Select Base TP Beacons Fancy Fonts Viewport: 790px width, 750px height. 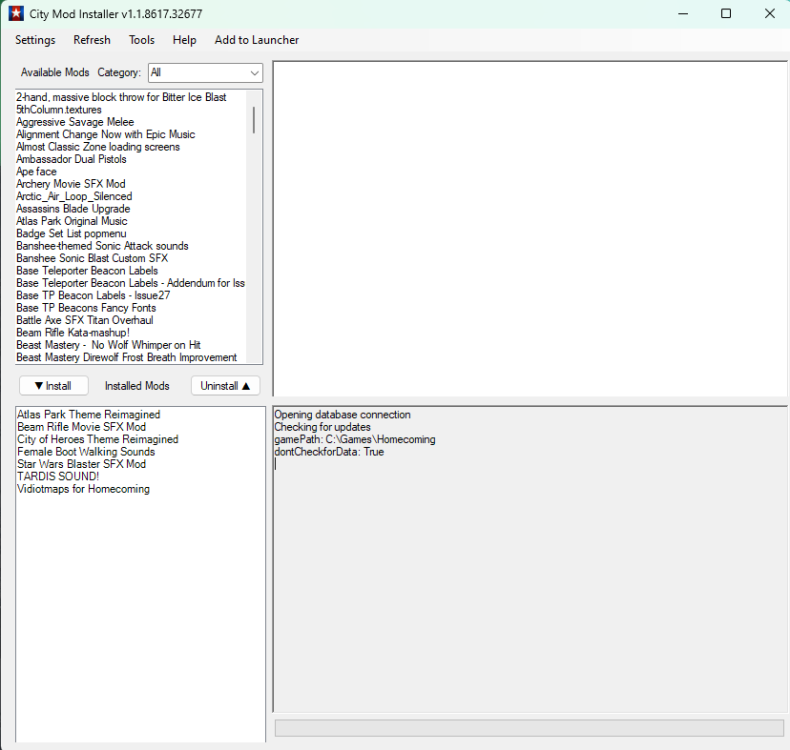86,308
